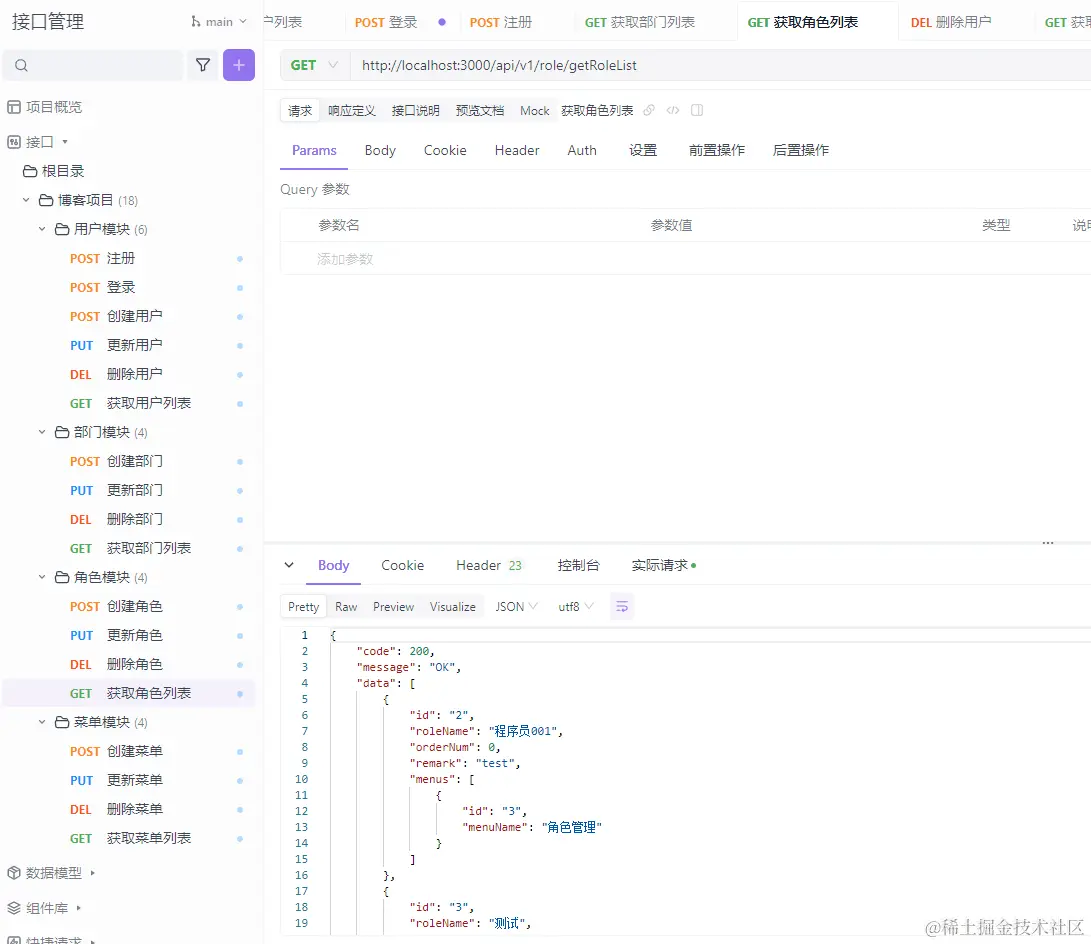Viewport: 1091px width, 944px height.
Task: Click the 接口 section icon
Action: click(x=14, y=142)
